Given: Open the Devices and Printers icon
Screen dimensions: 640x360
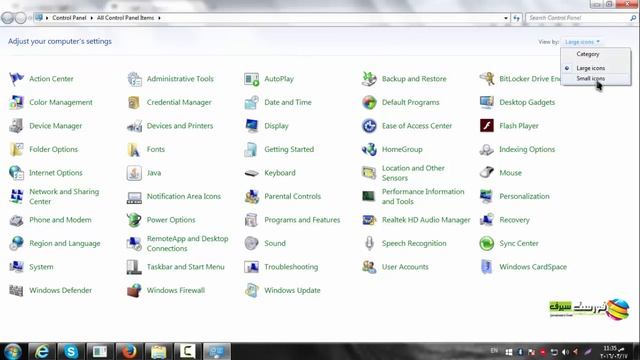Looking at the screenshot, I should 134,126.
